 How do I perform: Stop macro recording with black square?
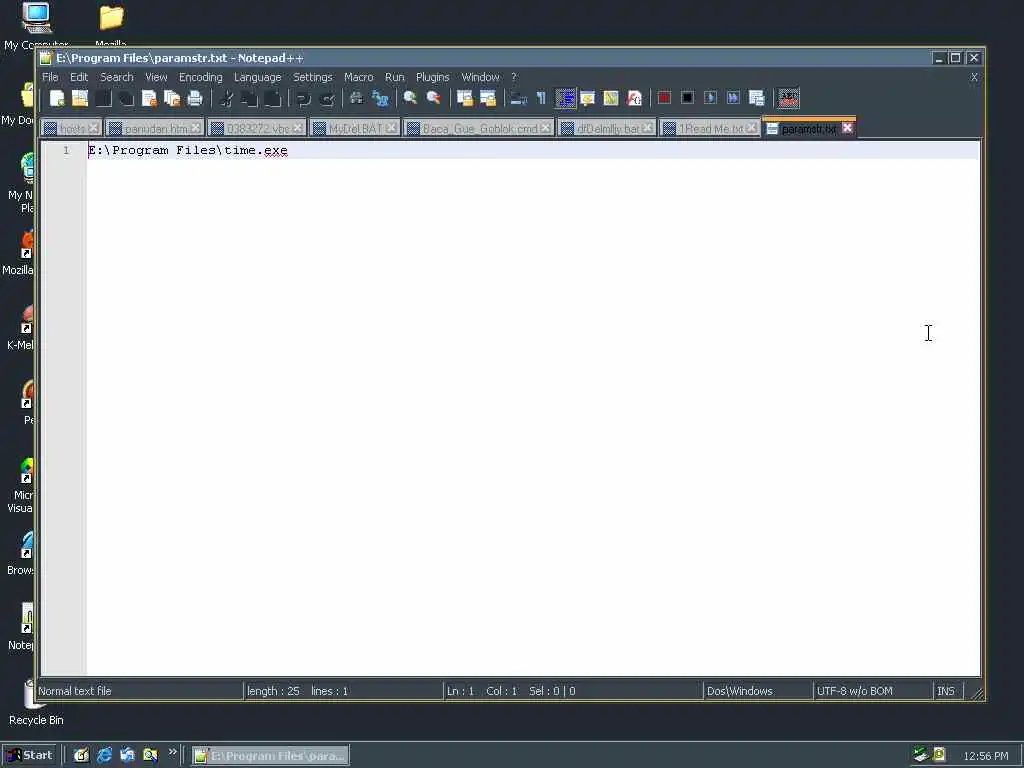[x=687, y=98]
